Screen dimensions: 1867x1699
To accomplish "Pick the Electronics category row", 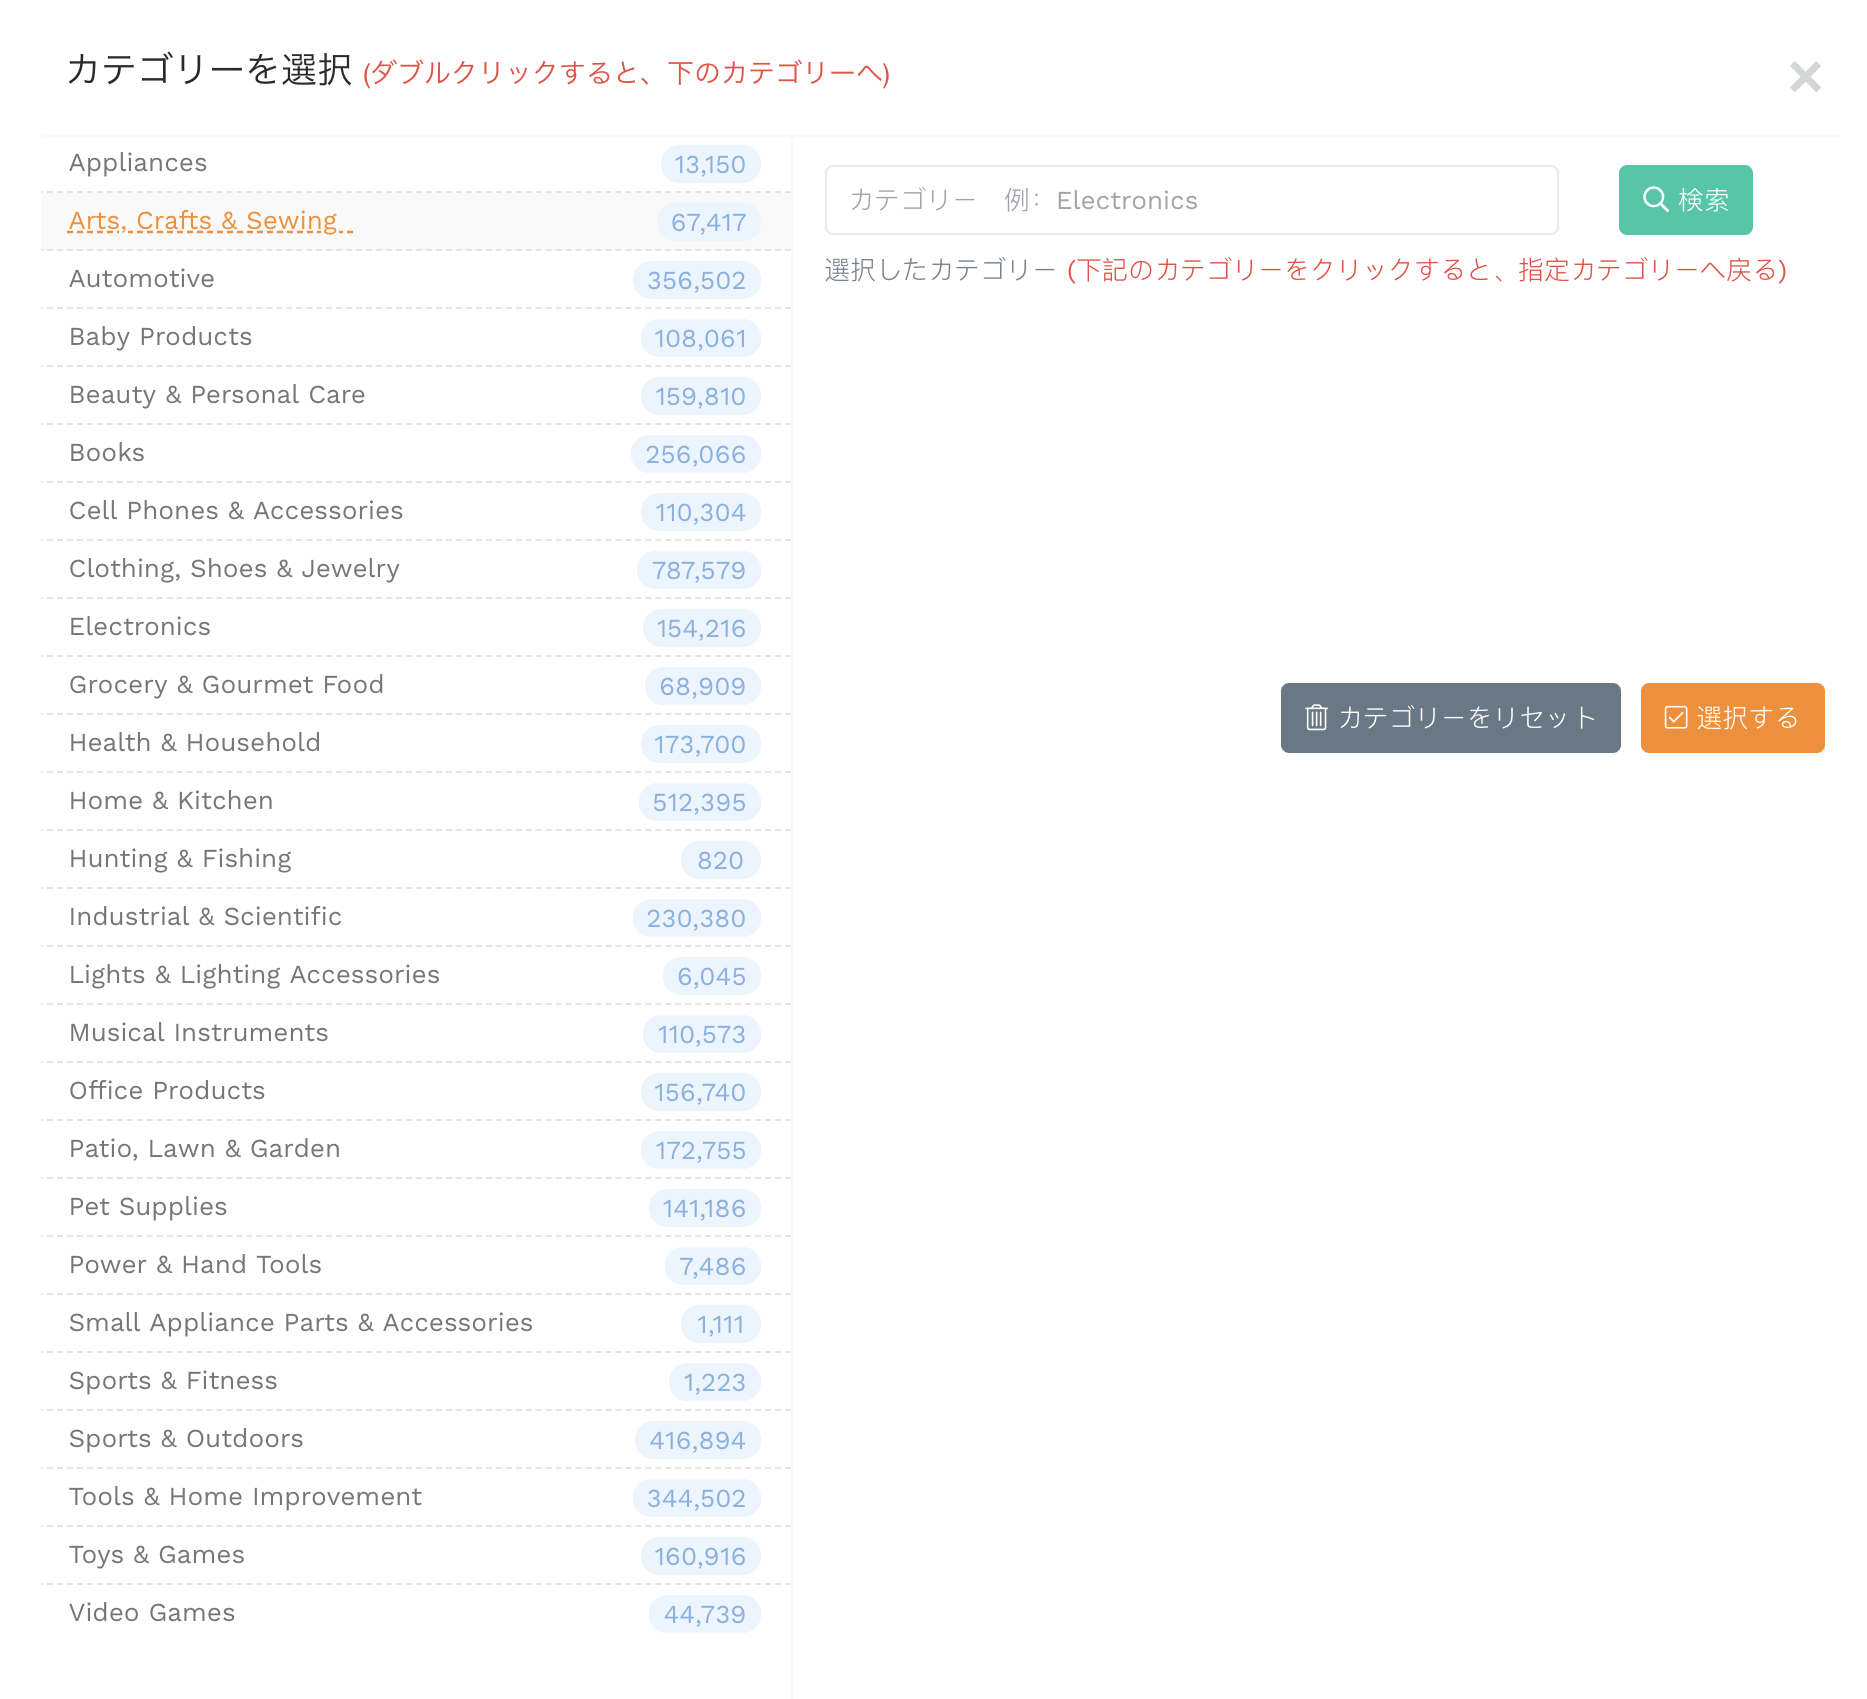I will [x=416, y=628].
